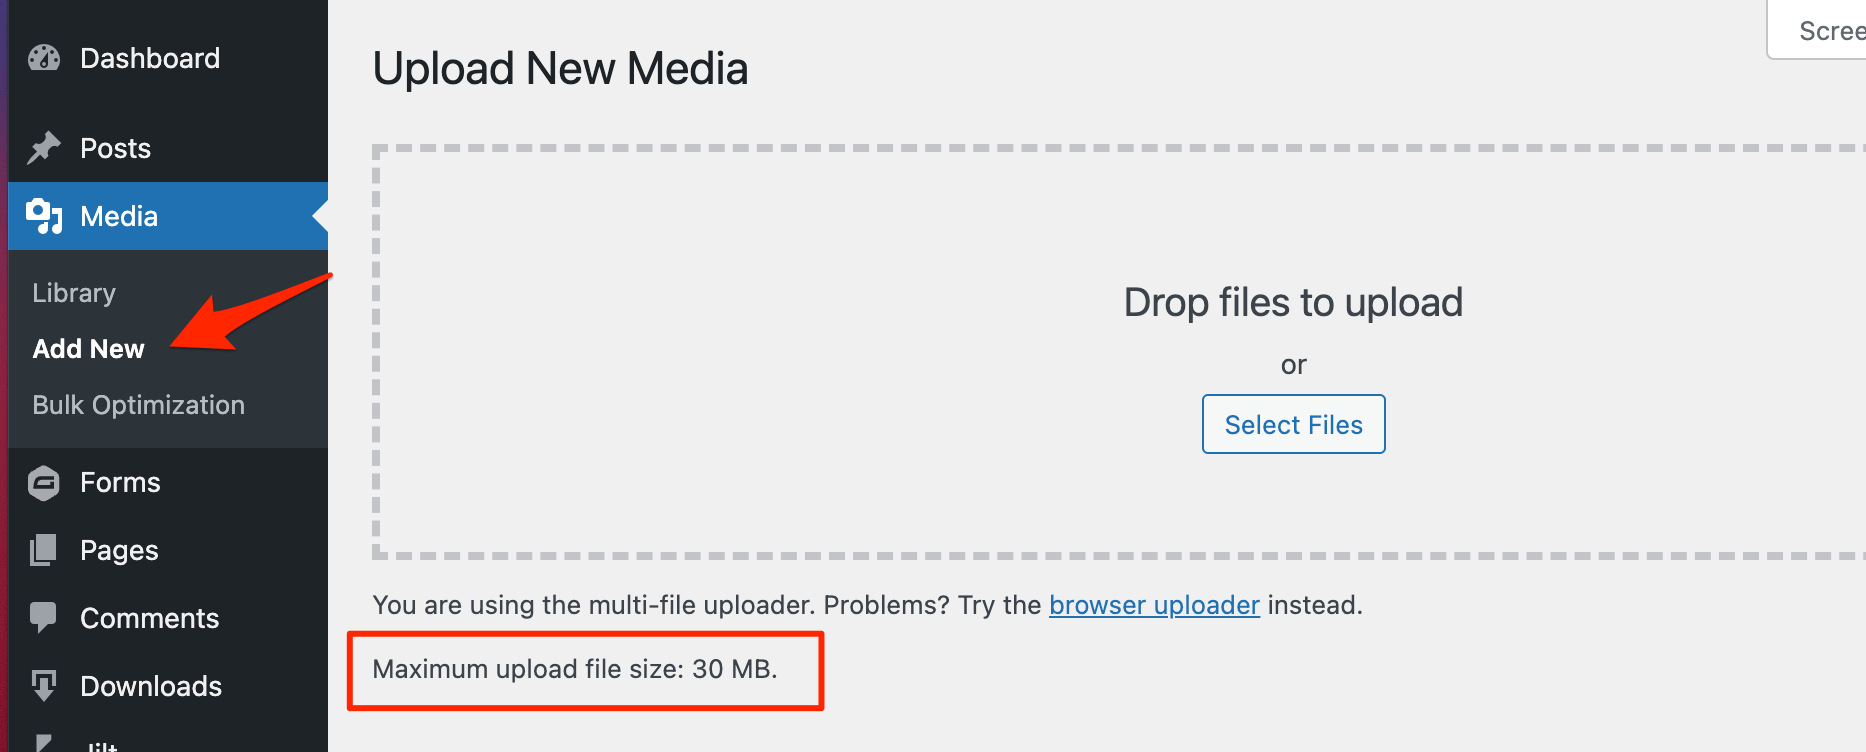Open the Posts section
This screenshot has width=1866, height=752.
click(x=114, y=147)
